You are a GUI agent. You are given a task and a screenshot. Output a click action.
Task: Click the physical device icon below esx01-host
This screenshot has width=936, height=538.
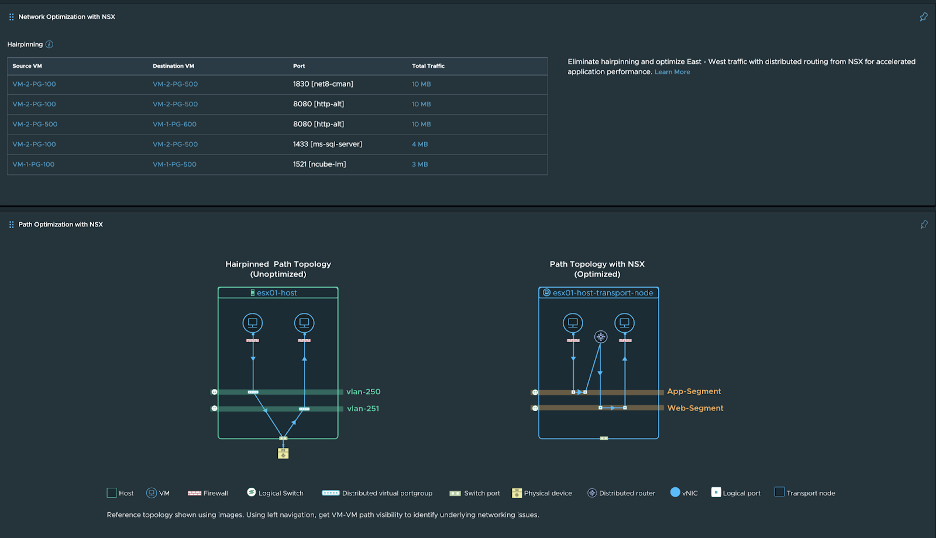tap(283, 453)
